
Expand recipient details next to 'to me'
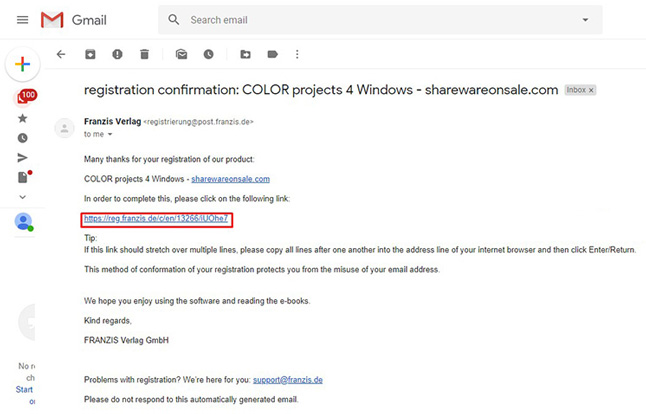[110, 134]
